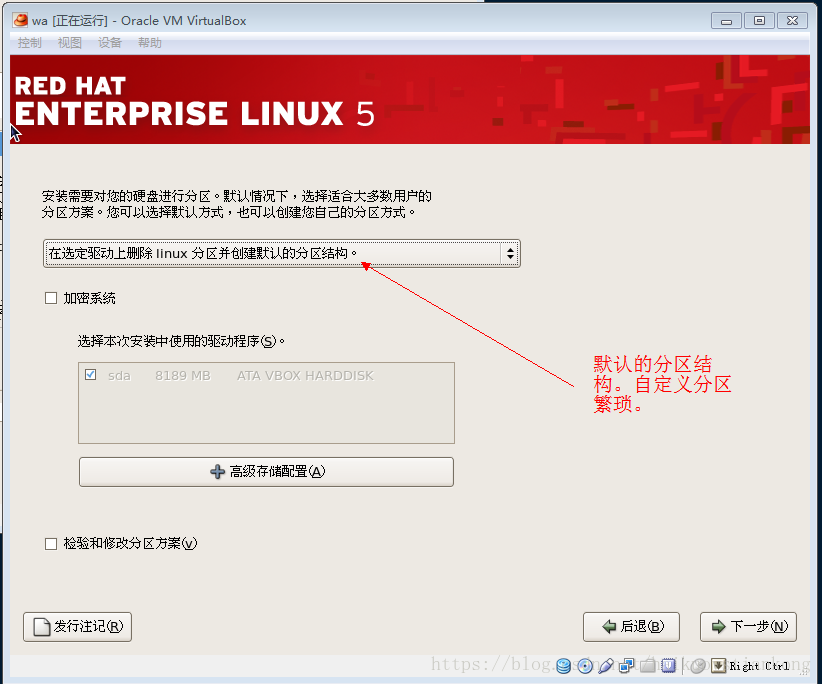Go back with 后退(B) button
The image size is (822, 684).
(631, 627)
